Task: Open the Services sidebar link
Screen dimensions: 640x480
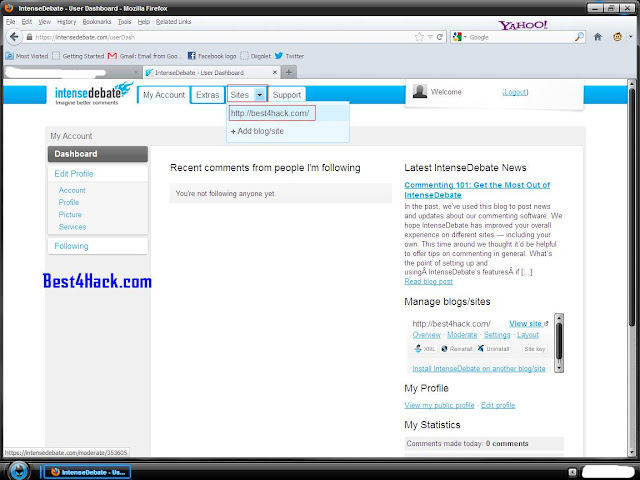Action: coord(72,227)
